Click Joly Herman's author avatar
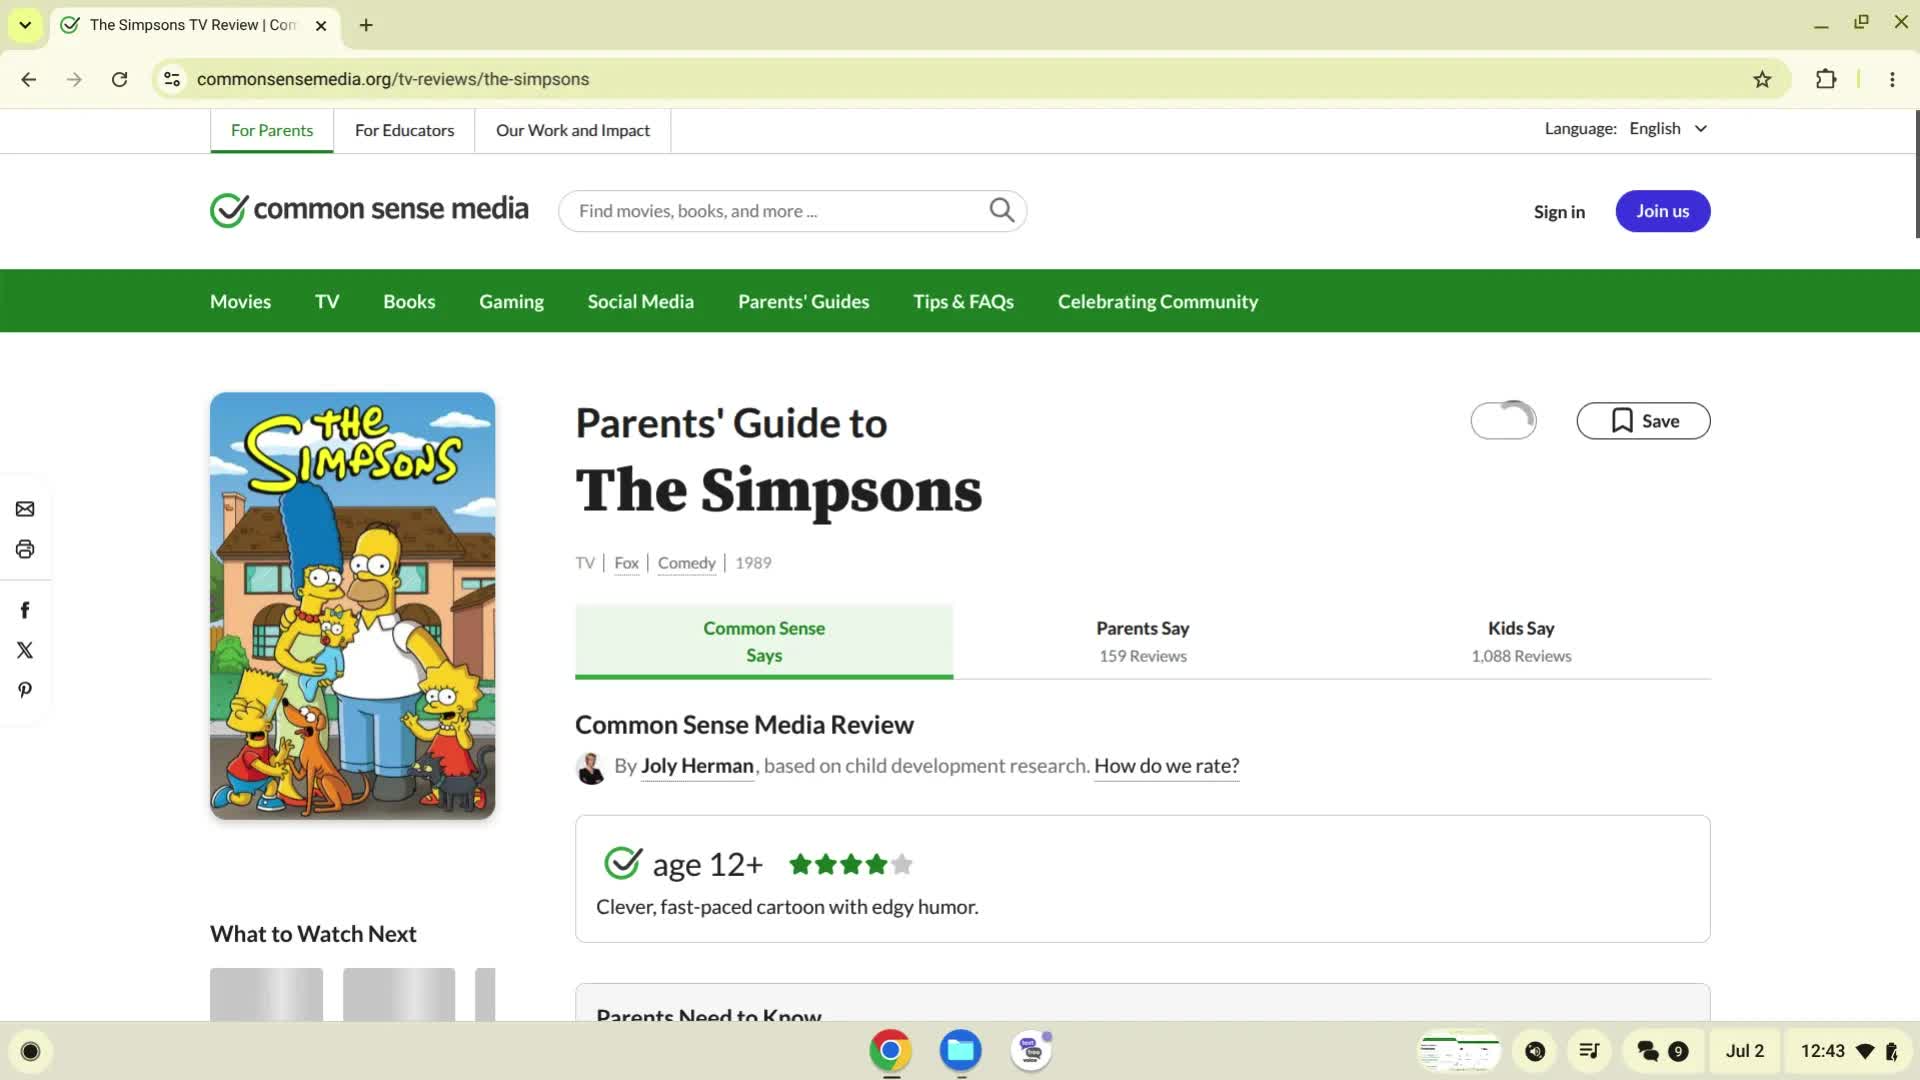 590,767
